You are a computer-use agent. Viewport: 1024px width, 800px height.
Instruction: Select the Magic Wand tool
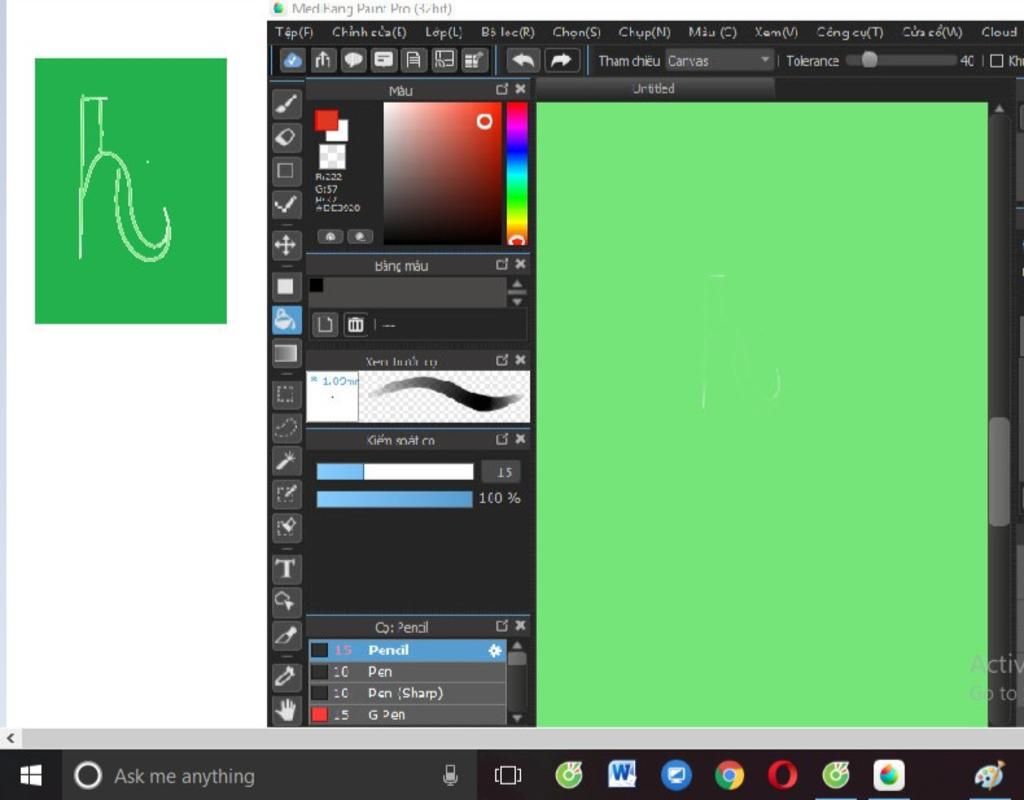pyautogui.click(x=286, y=461)
